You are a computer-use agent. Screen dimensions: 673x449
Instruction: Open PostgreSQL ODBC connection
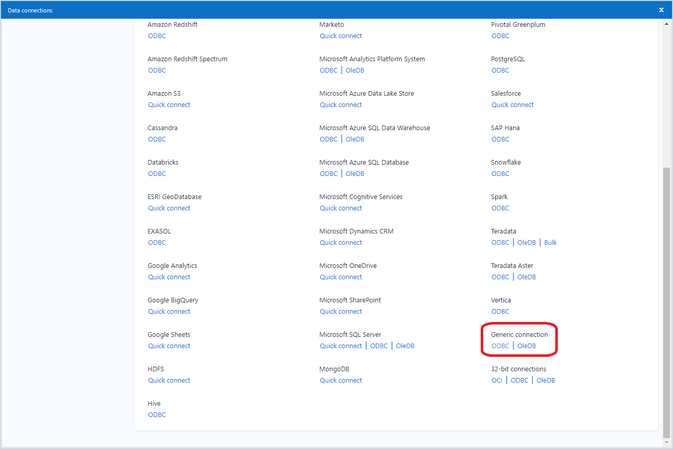point(500,70)
